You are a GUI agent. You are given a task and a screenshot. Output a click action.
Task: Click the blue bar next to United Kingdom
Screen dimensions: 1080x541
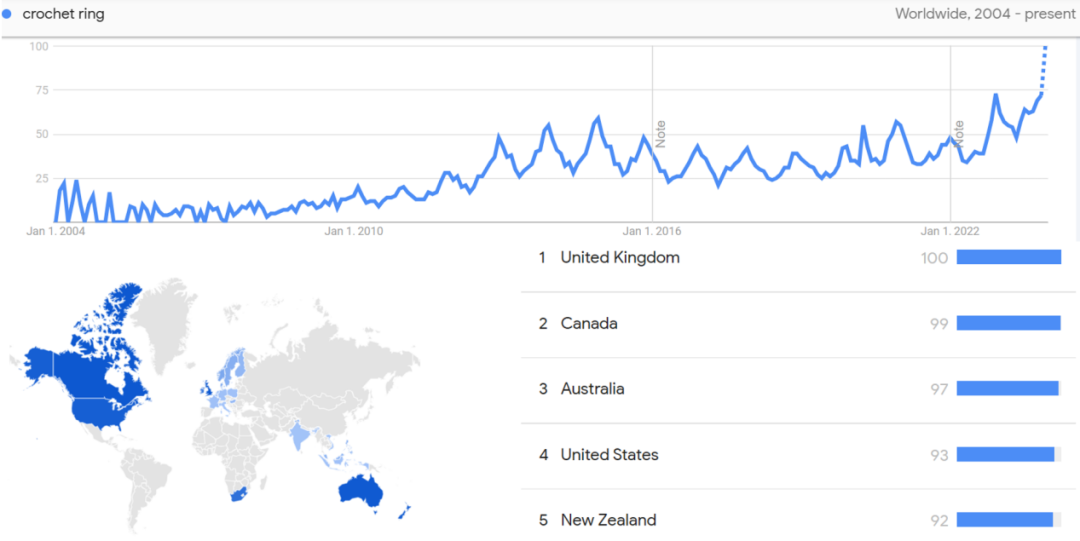(x=1009, y=257)
